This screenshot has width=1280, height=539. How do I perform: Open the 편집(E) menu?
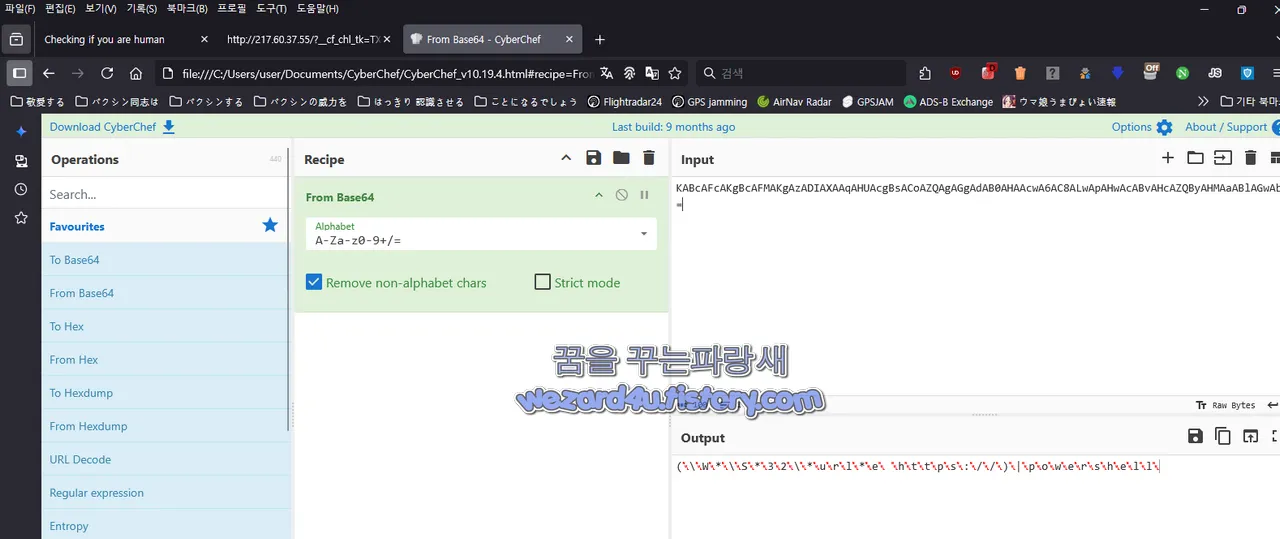pyautogui.click(x=60, y=9)
